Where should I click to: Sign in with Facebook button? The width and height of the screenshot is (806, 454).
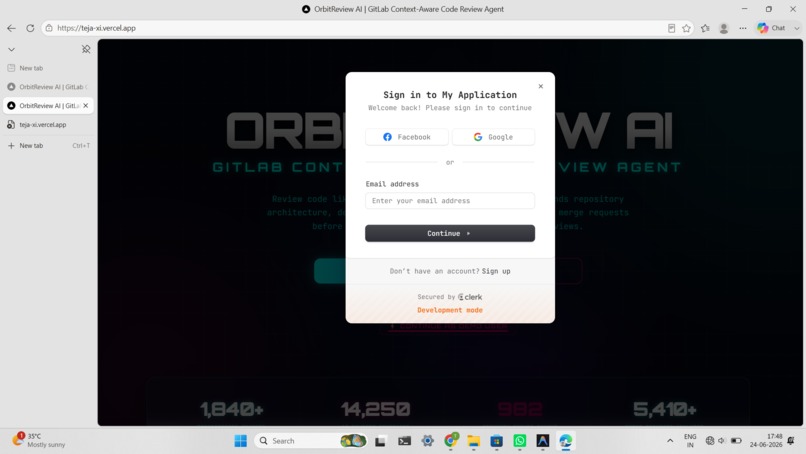pyautogui.click(x=407, y=137)
